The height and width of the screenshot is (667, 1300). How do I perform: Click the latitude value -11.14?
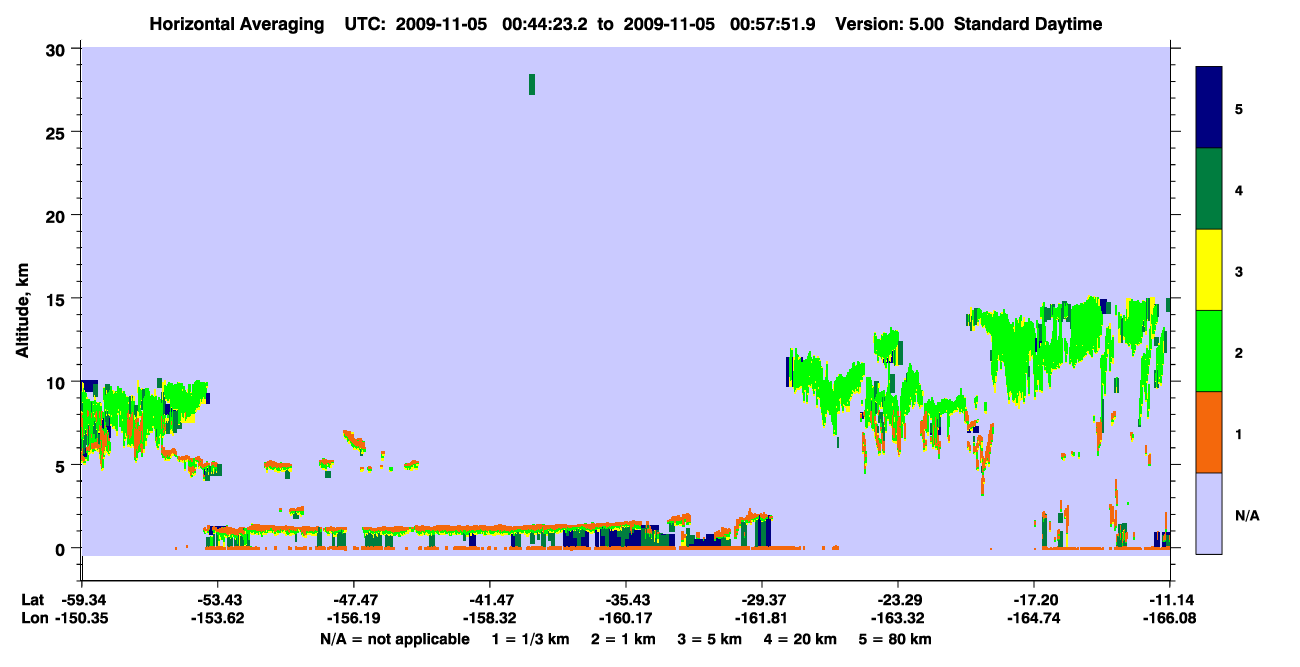pos(1169,600)
